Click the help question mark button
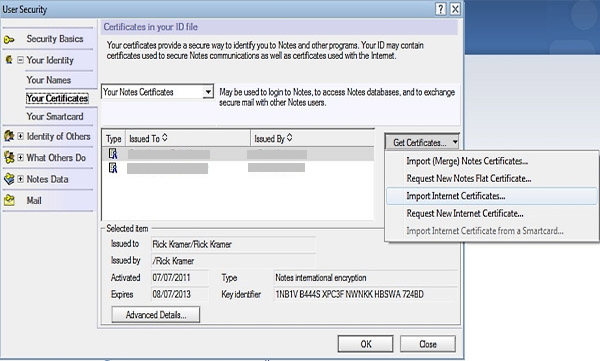 point(440,9)
